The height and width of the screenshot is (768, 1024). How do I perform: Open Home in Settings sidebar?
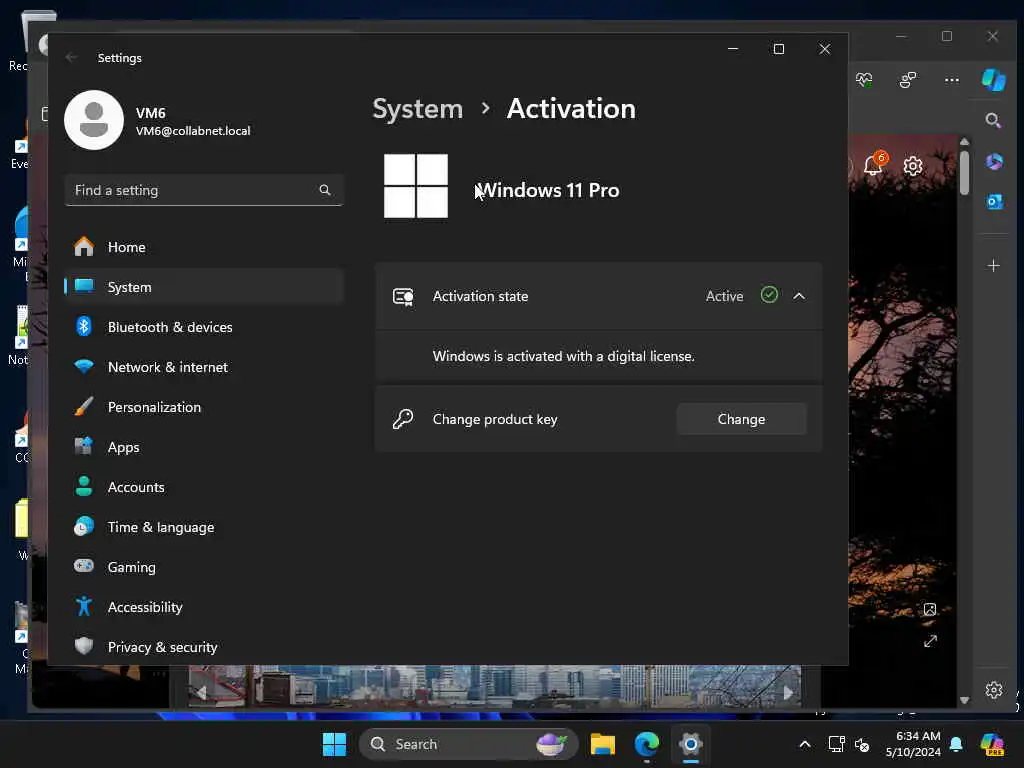coord(204,247)
